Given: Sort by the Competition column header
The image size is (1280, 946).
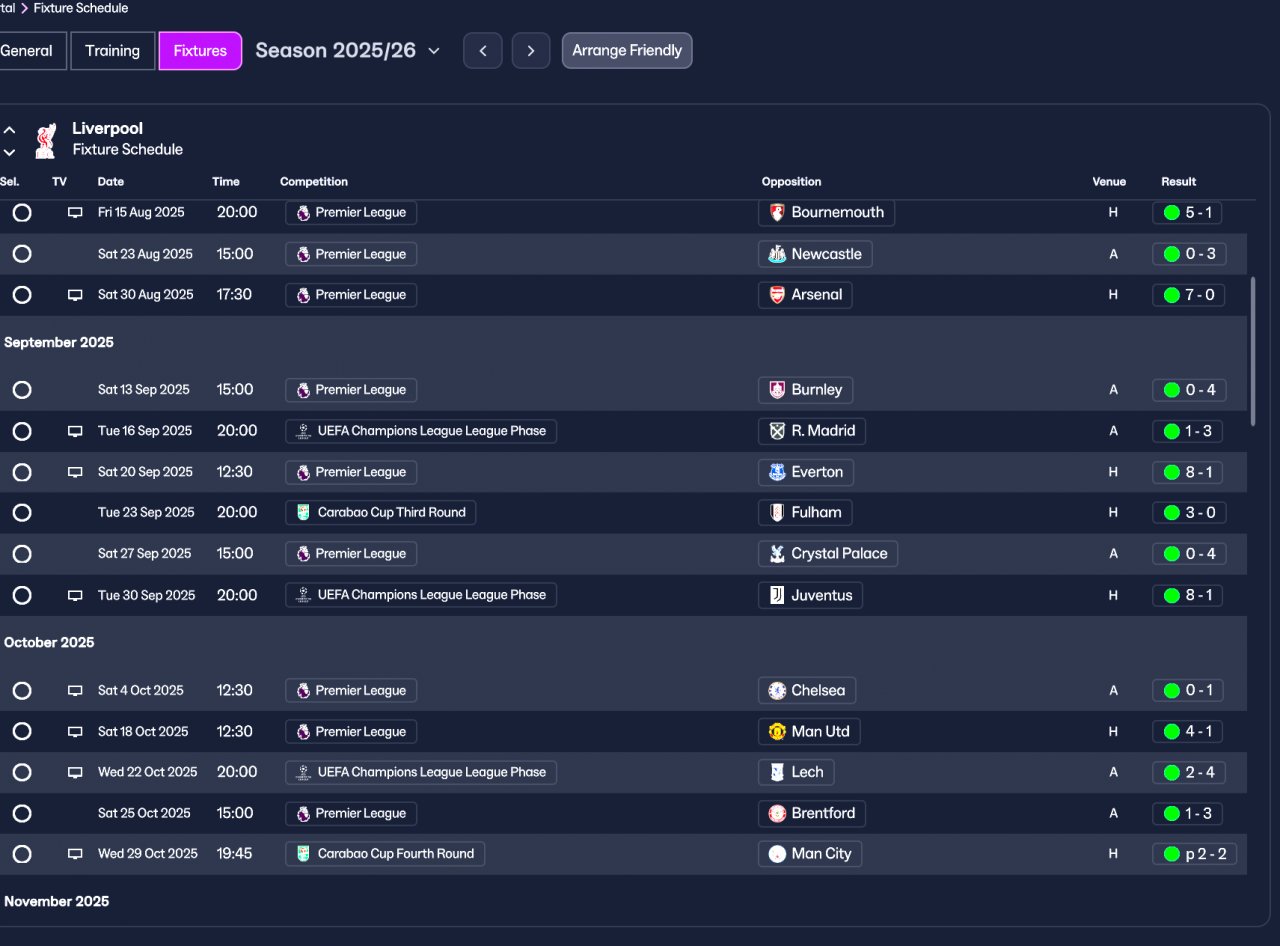Looking at the screenshot, I should (x=314, y=182).
